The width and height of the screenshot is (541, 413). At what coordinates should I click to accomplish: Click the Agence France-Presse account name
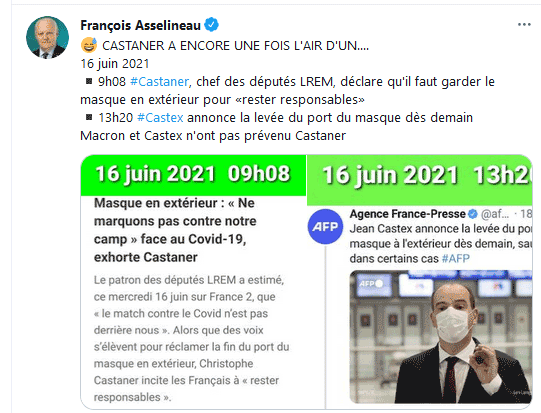[407, 214]
